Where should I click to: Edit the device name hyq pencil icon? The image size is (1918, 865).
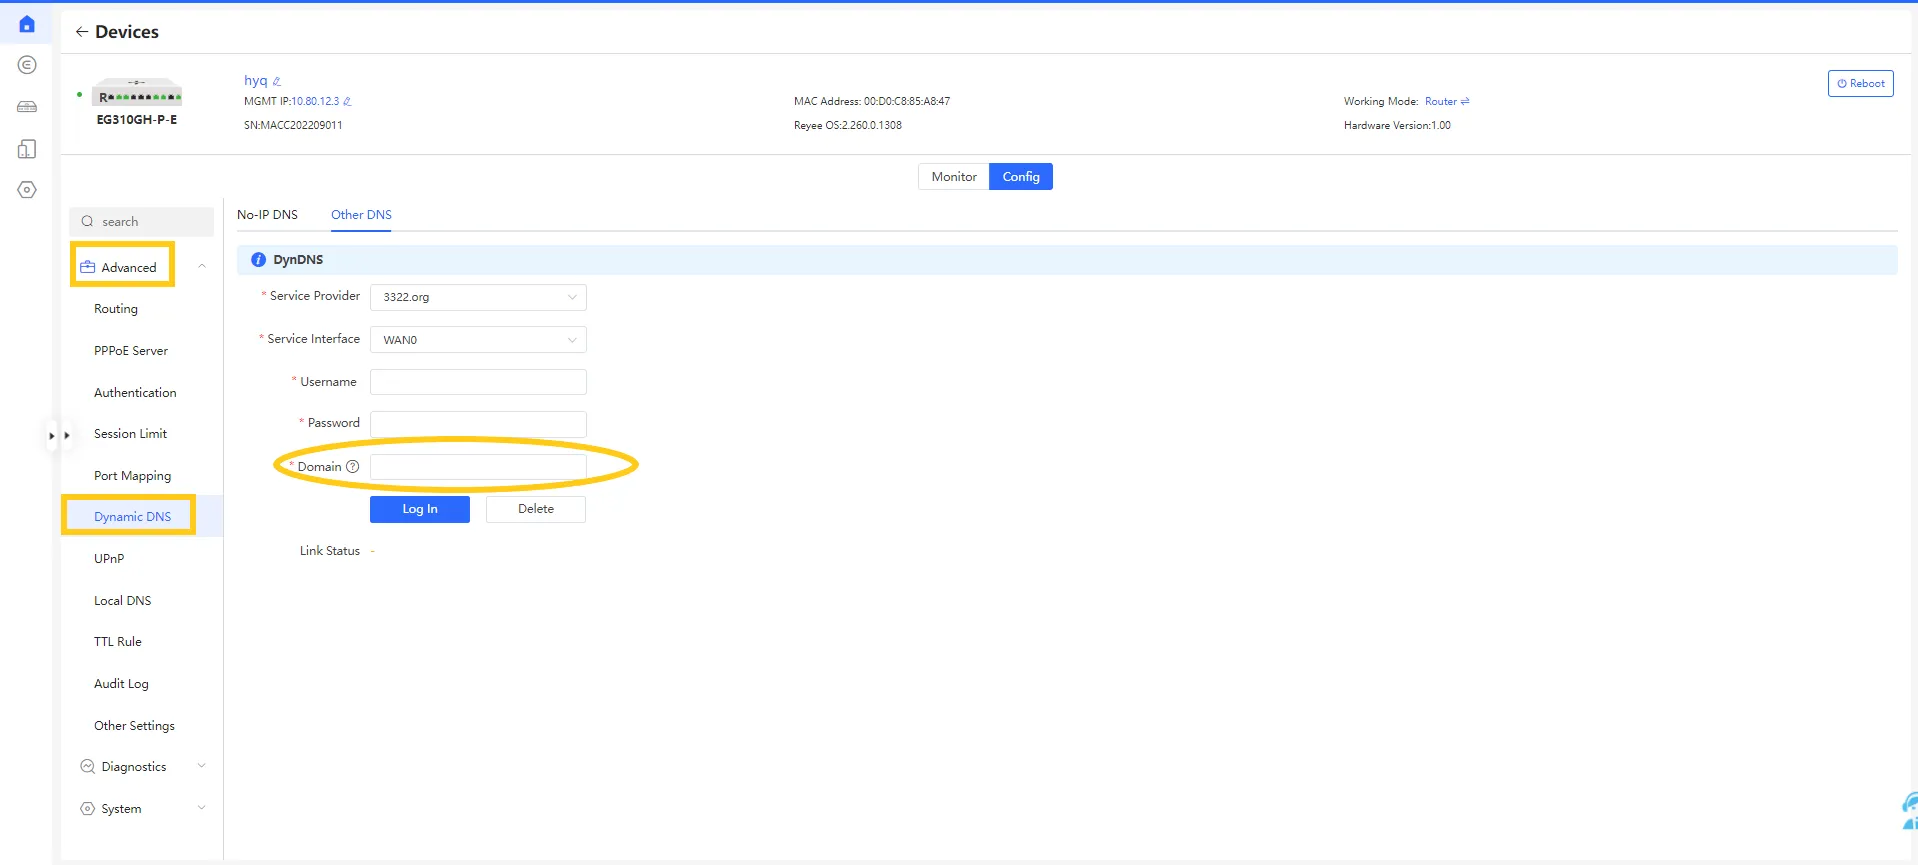pyautogui.click(x=277, y=81)
